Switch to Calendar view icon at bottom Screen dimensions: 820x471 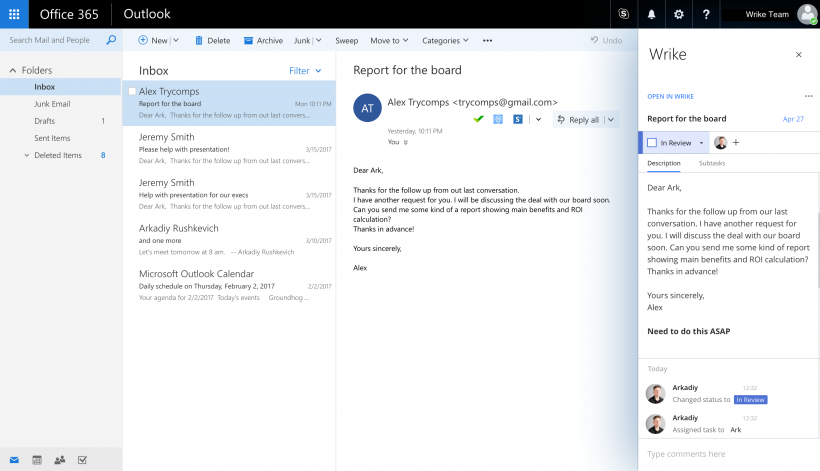pos(37,460)
